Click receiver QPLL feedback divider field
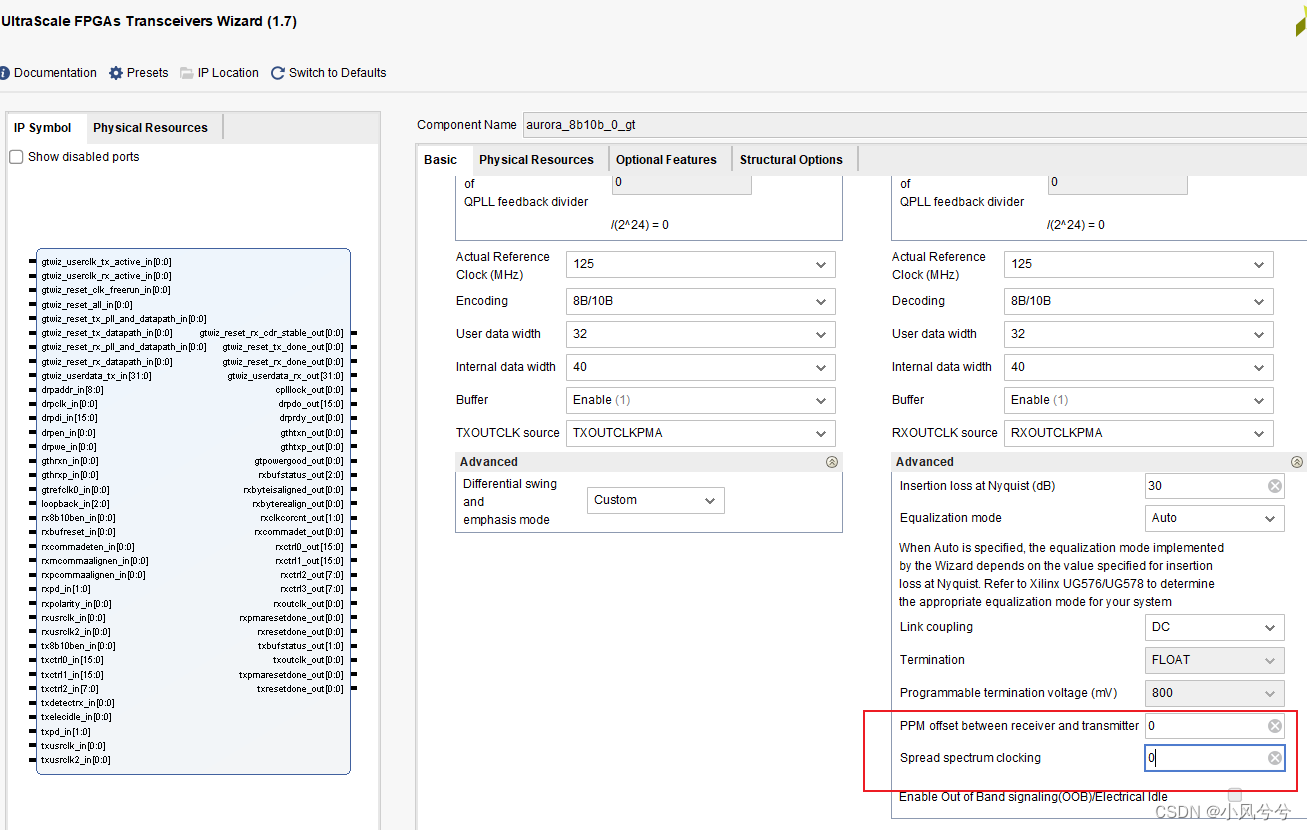 click(x=1118, y=184)
